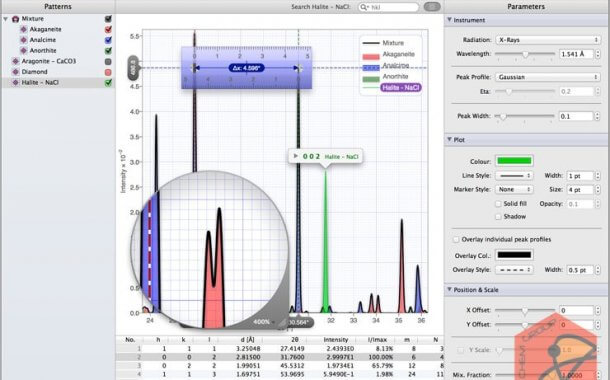
Task: Click the Diamond pattern icon
Action: [16, 72]
